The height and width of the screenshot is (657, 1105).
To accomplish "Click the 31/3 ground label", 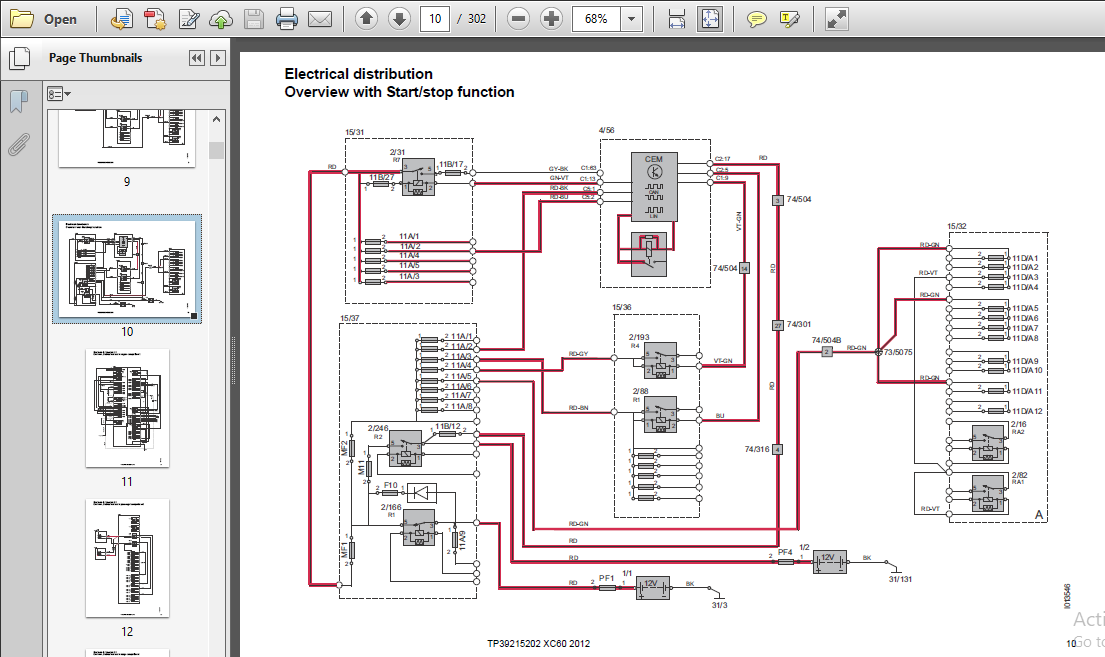I will 720,605.
